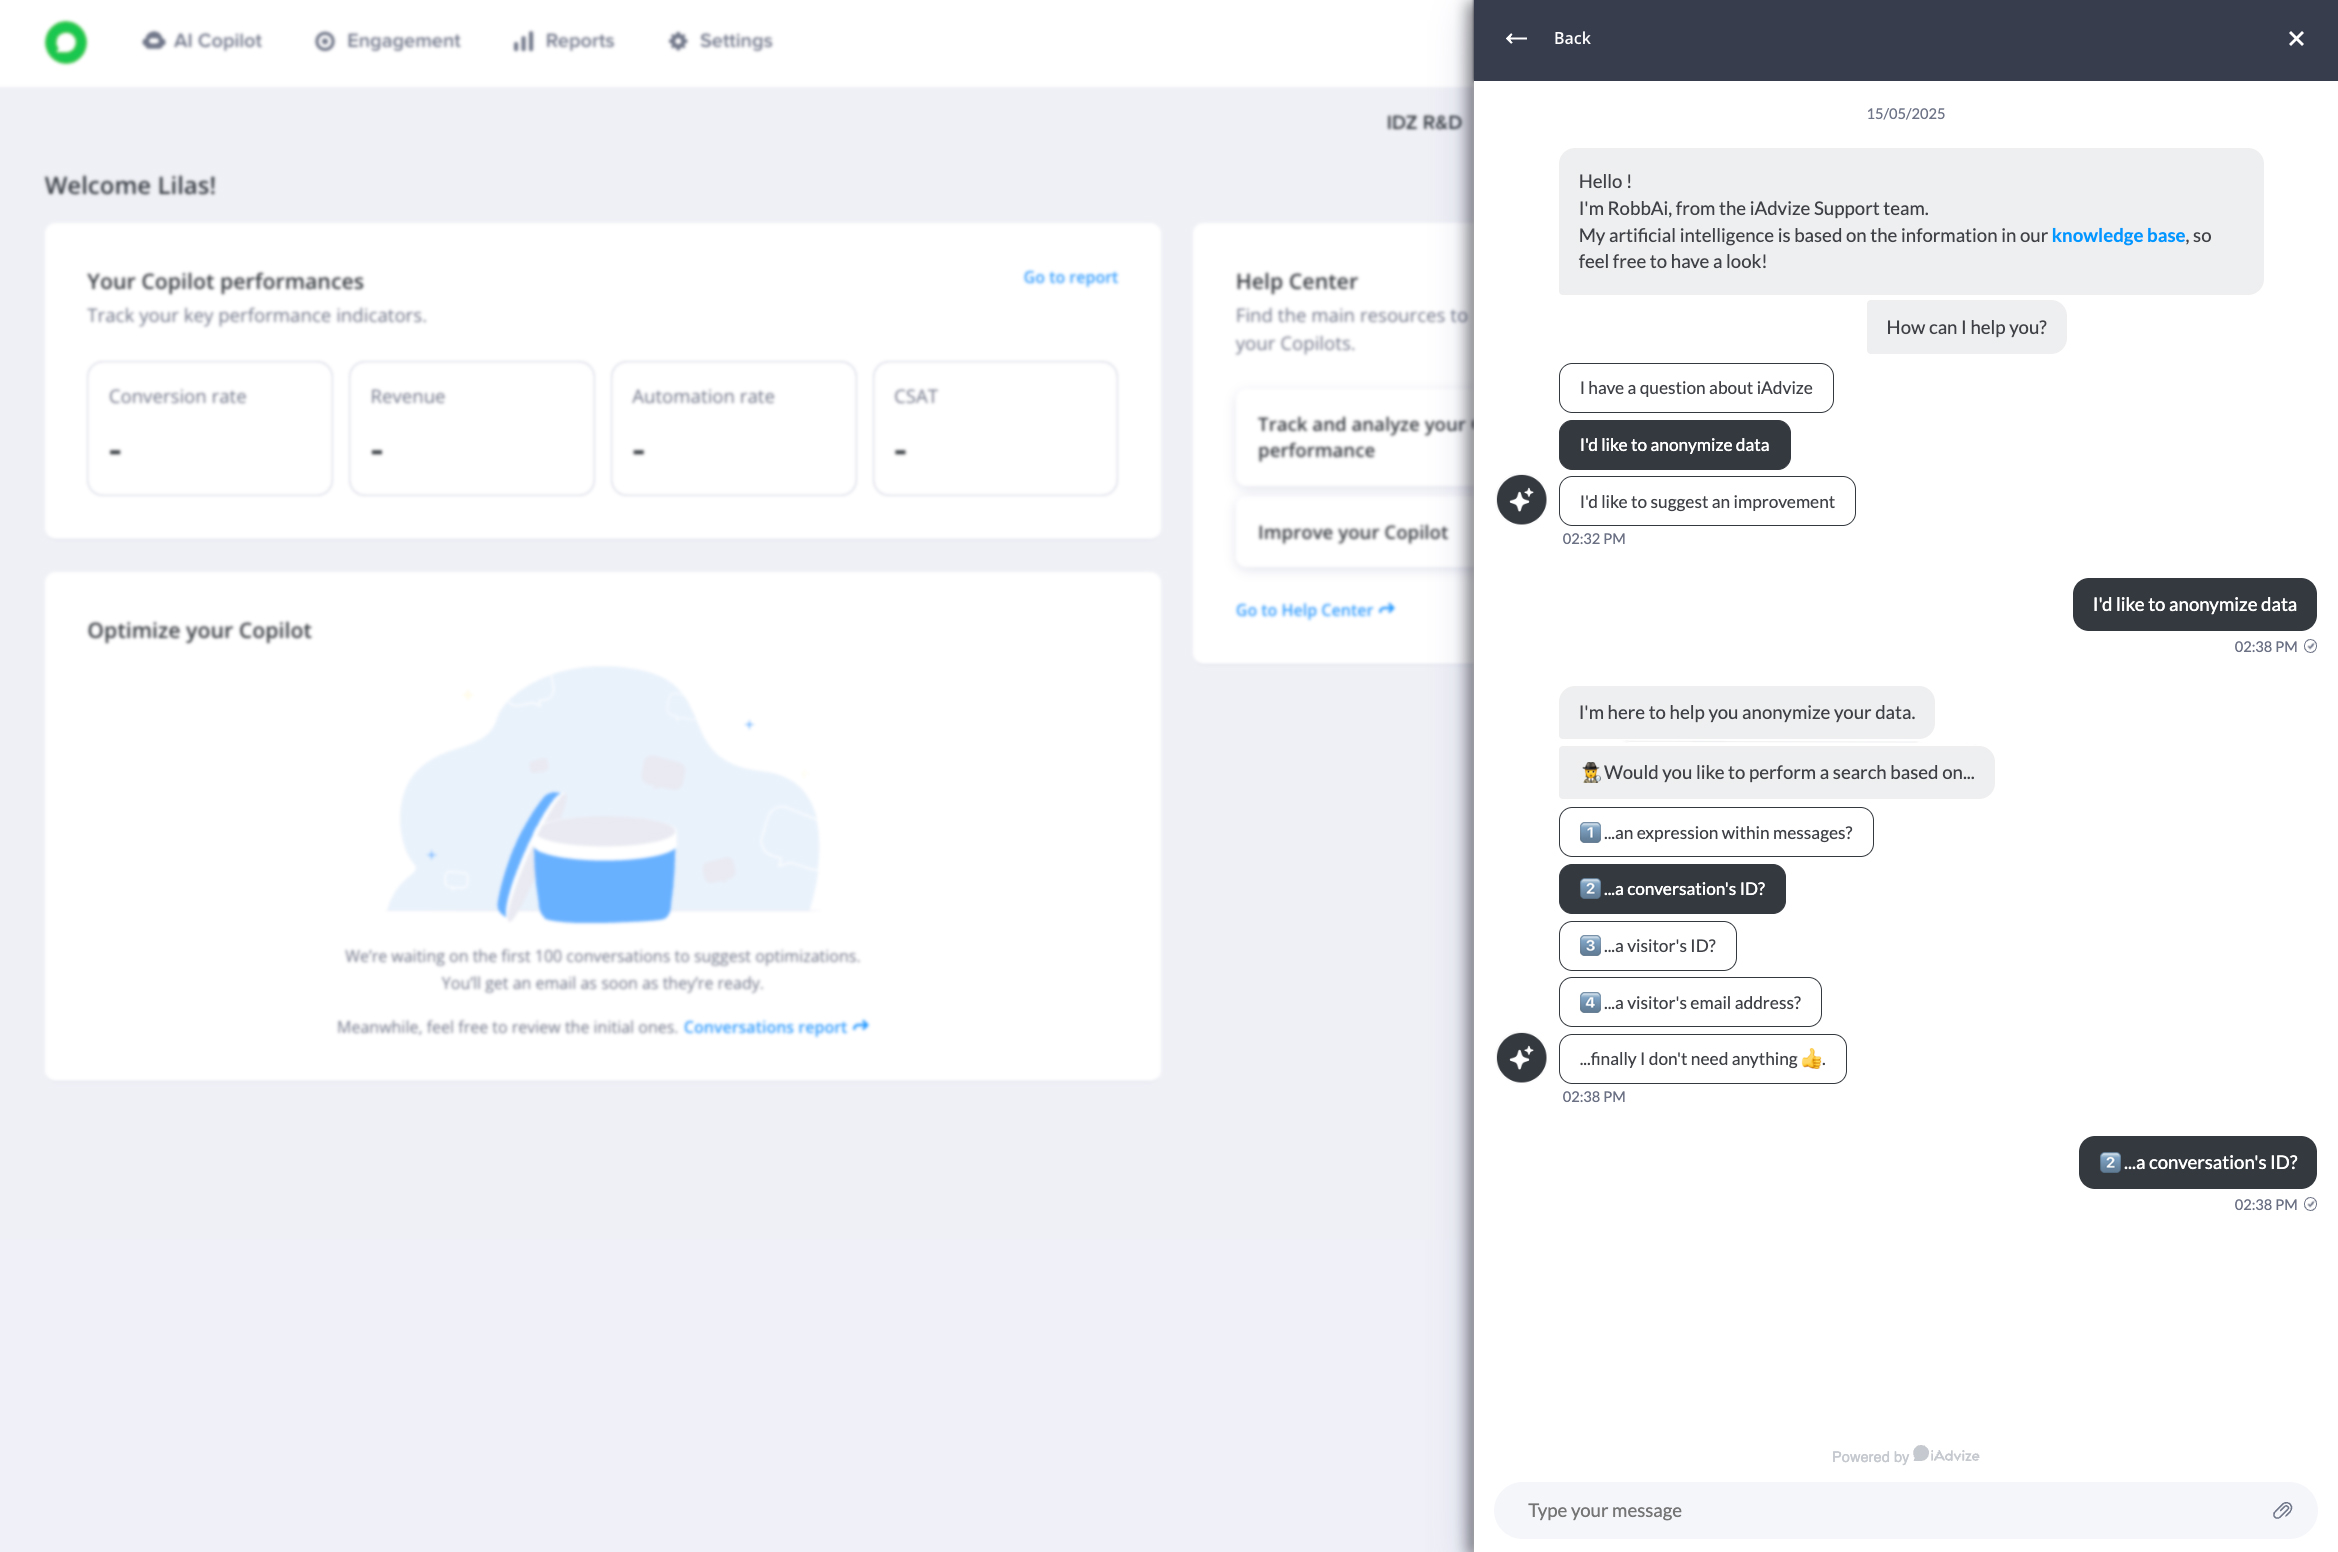The image size is (2338, 1552).
Task: Click the Type your message field
Action: click(x=1880, y=1510)
